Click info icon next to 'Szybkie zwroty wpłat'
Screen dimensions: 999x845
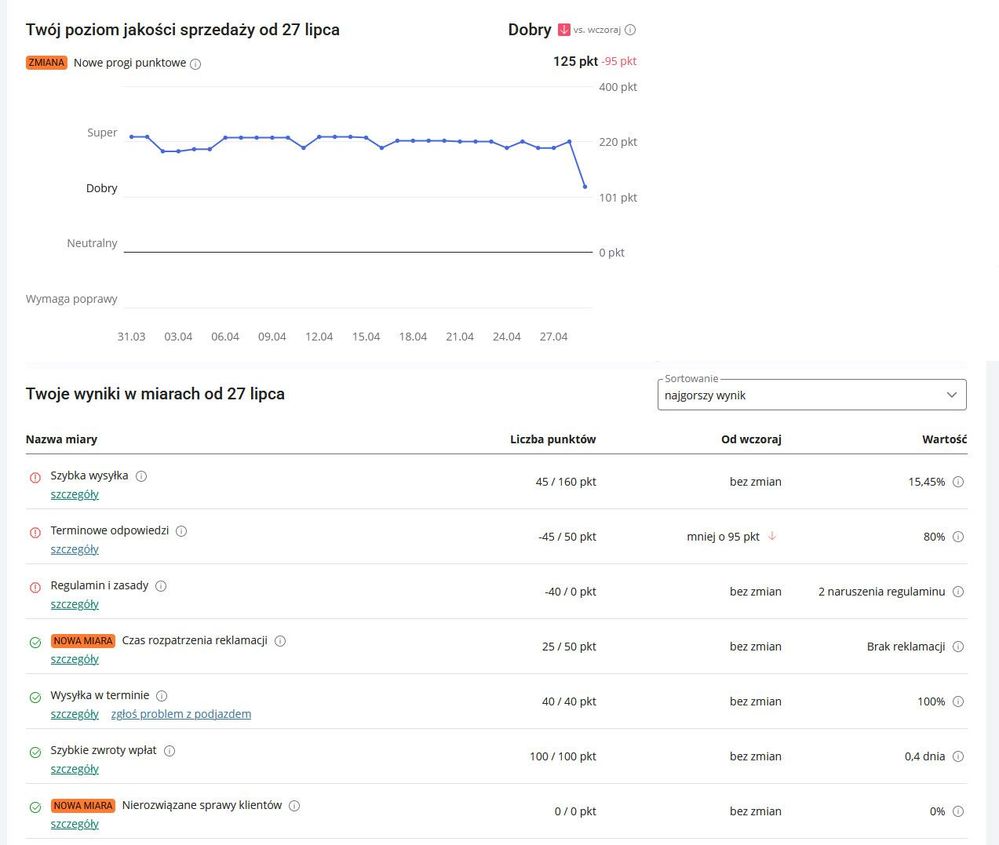click(x=169, y=751)
